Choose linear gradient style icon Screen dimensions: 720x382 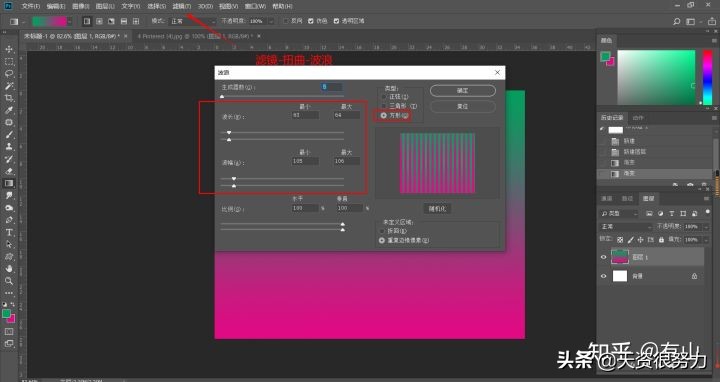(87, 21)
